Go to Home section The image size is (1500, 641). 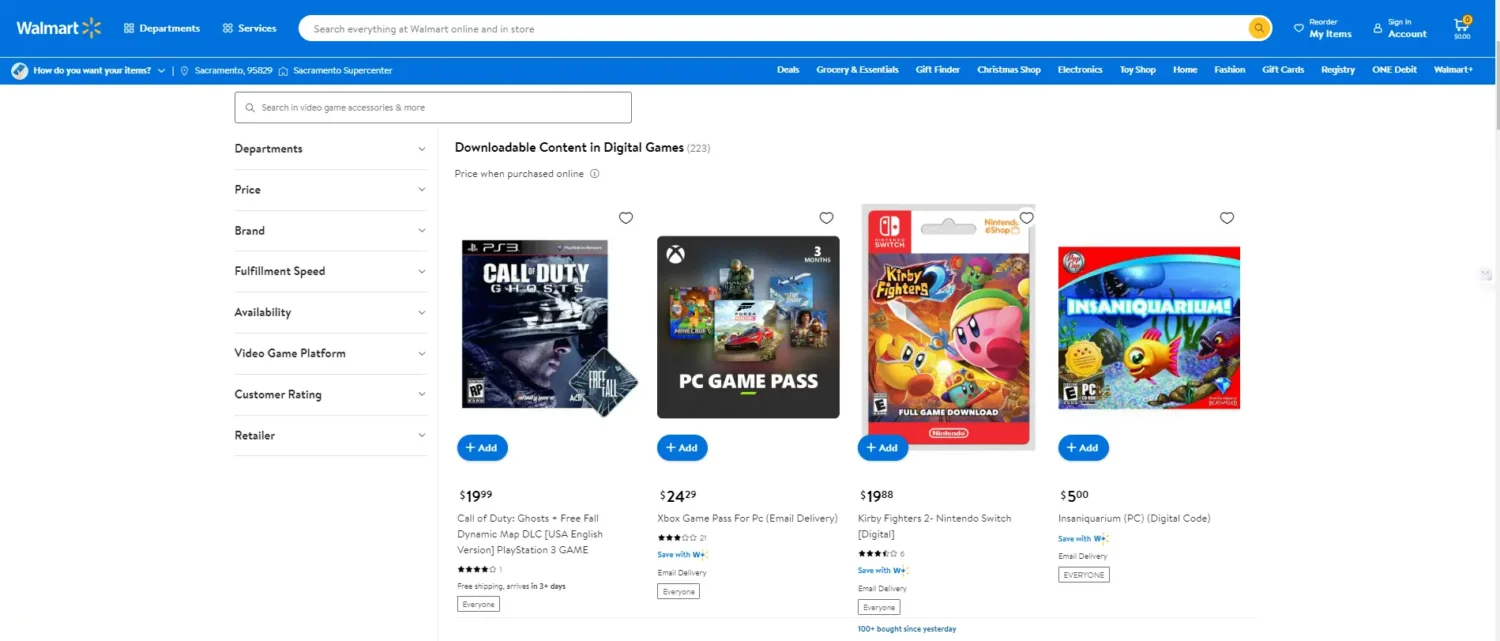(1185, 70)
